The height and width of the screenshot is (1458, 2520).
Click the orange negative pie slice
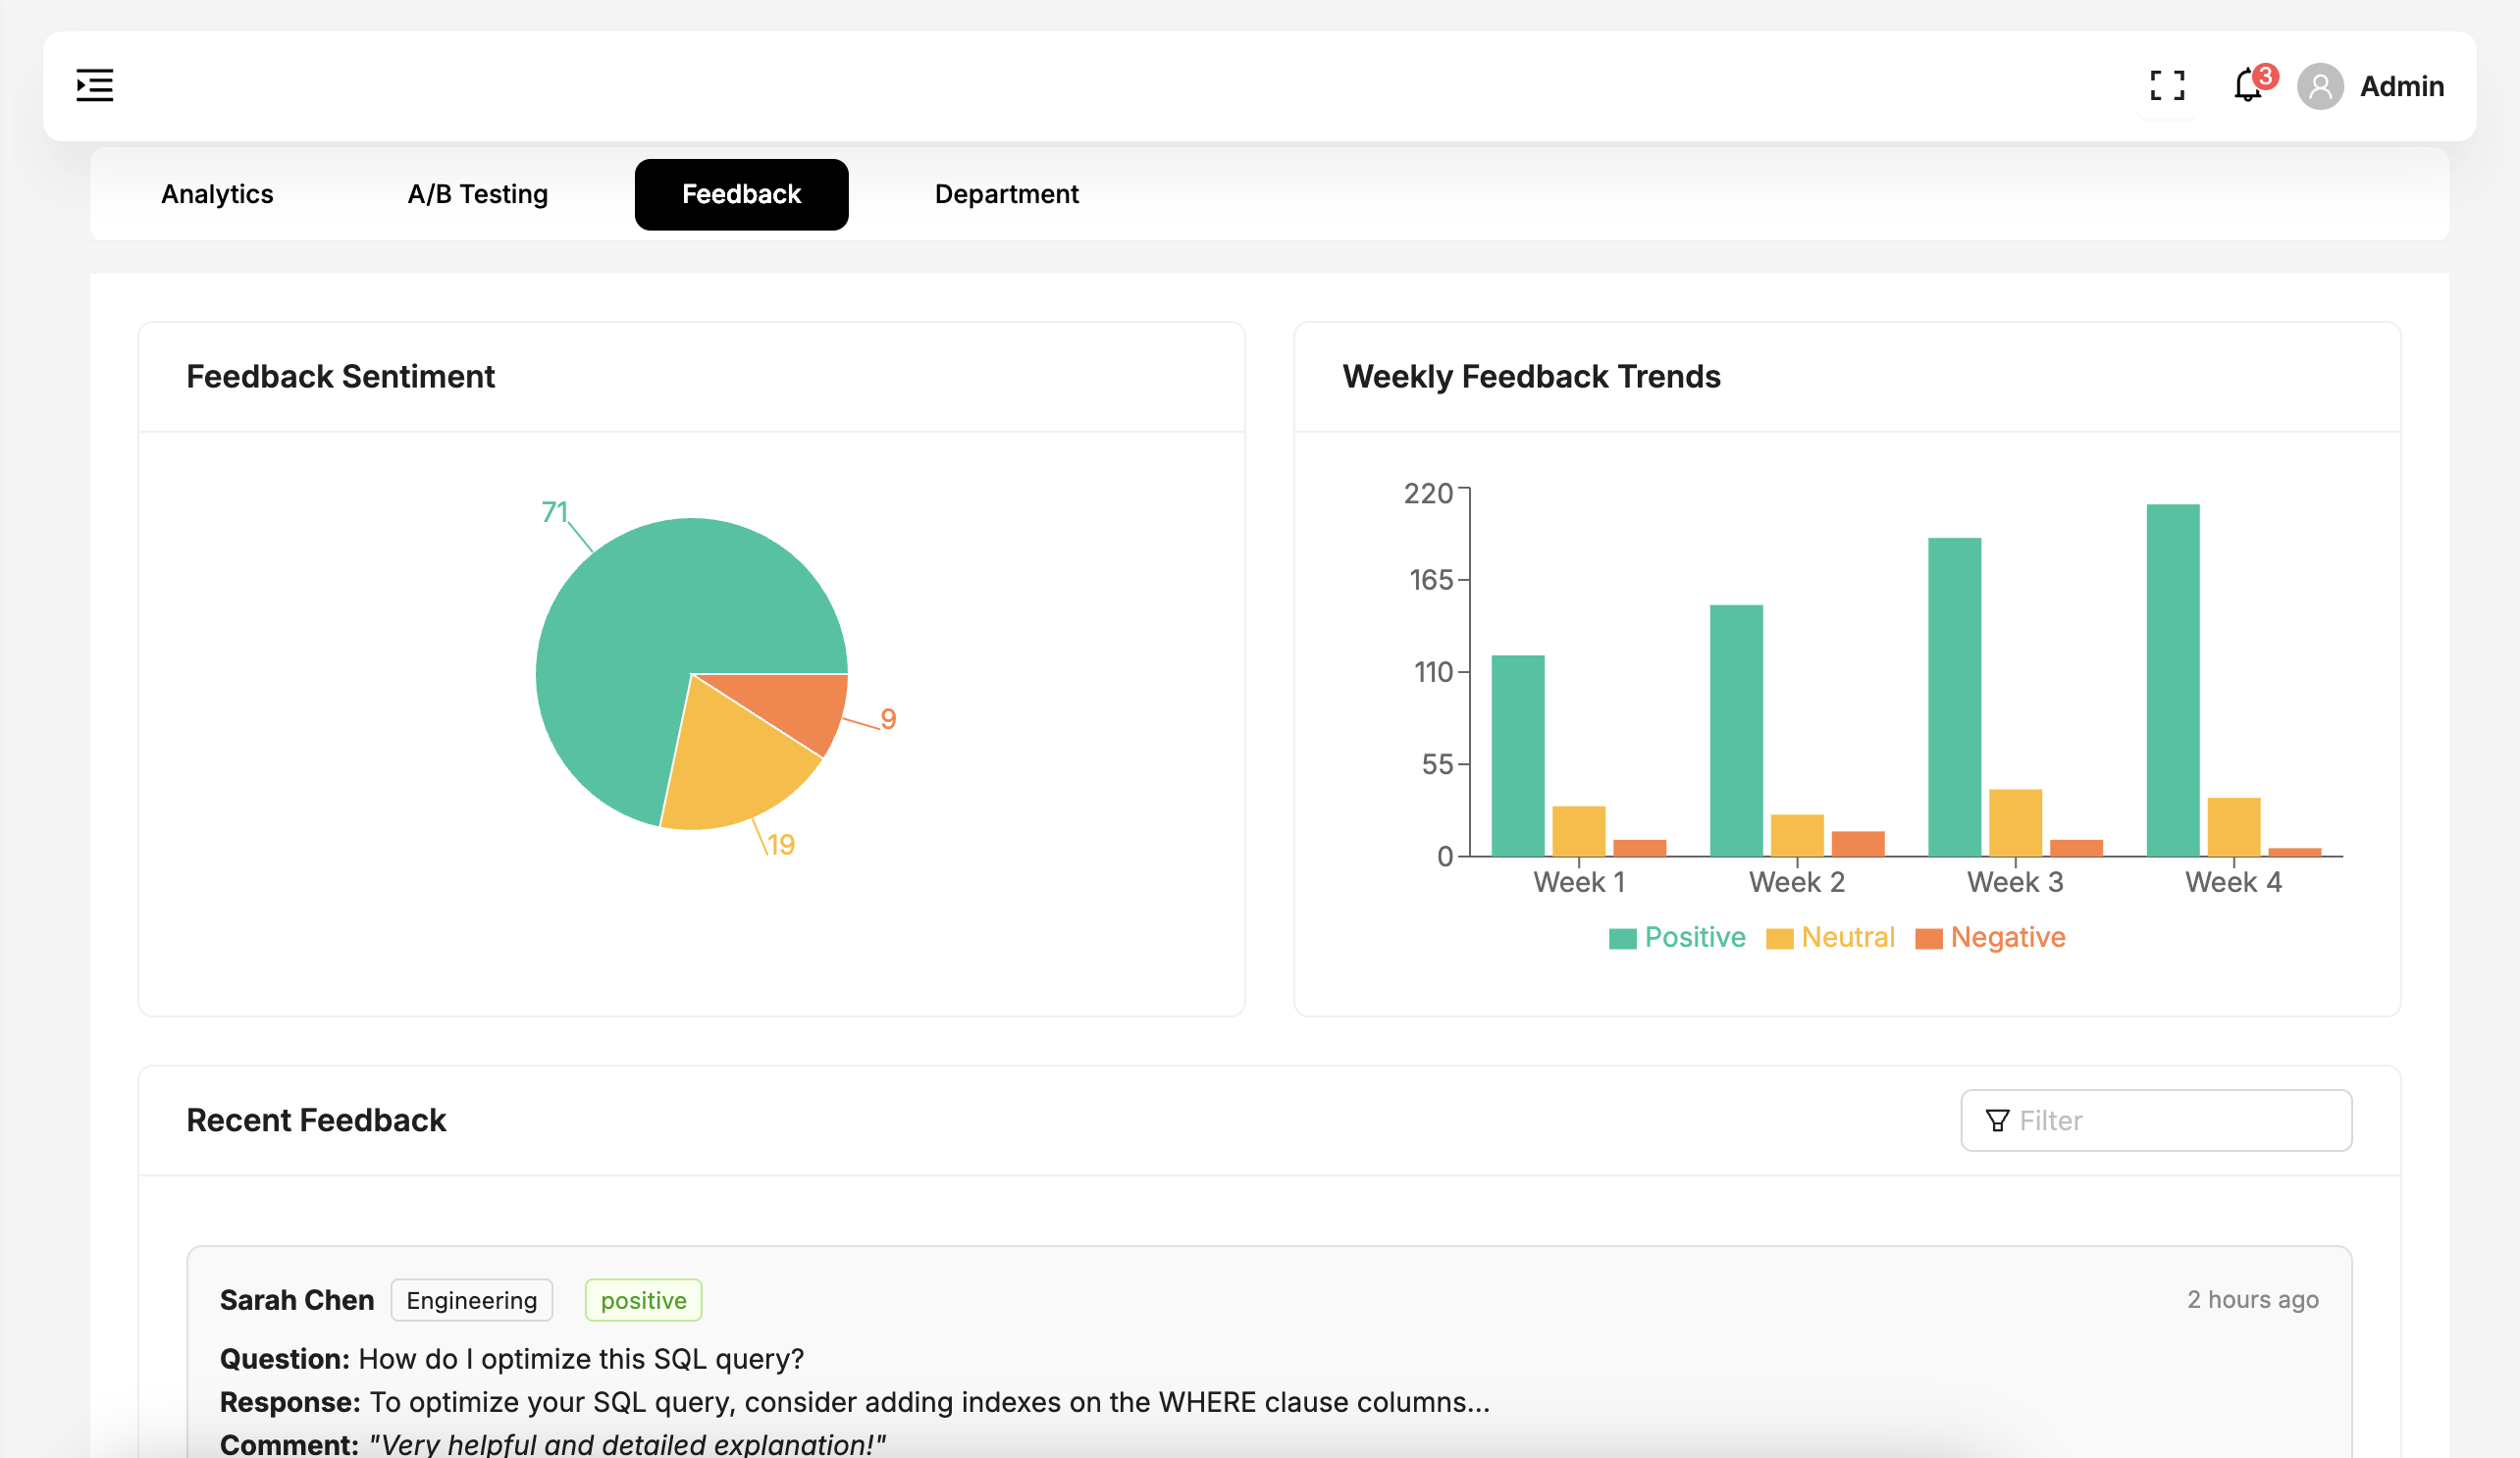point(800,705)
